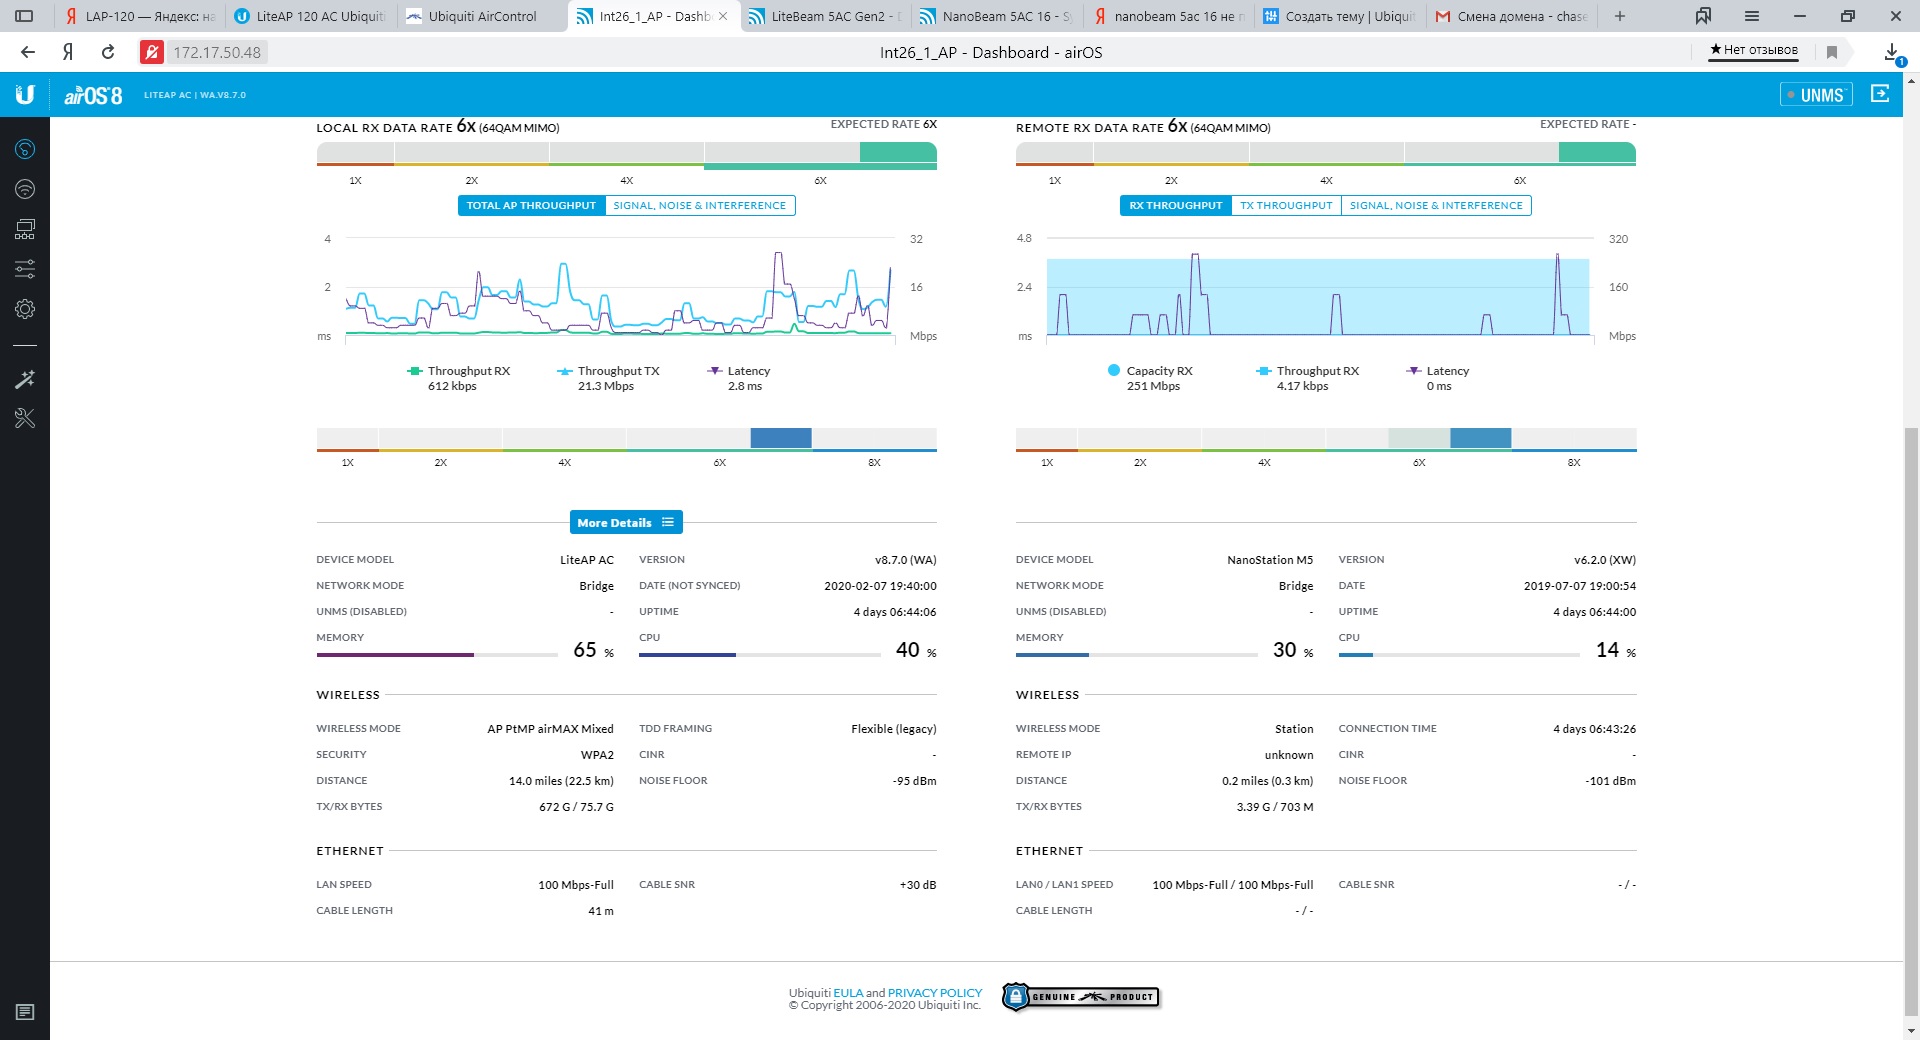Click the Flexible (legacy) TDD framing value
Image resolution: width=1920 pixels, height=1040 pixels.
click(x=894, y=729)
